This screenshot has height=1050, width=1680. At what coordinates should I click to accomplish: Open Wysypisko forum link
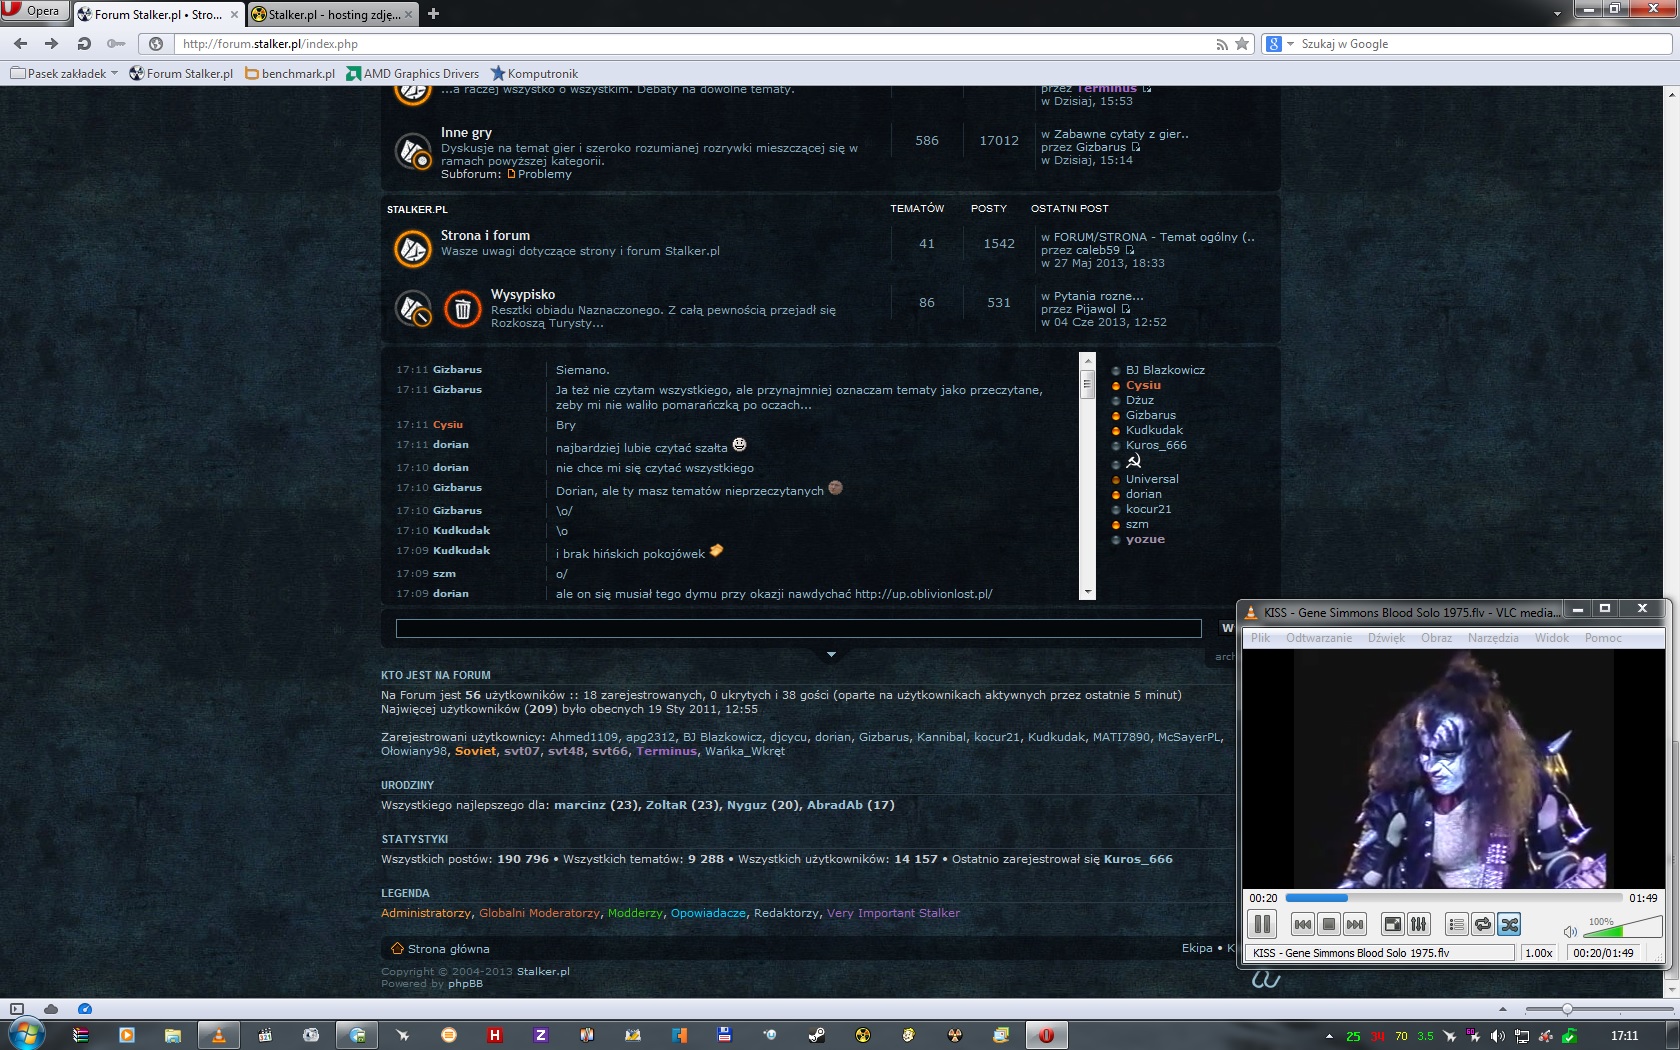coord(523,294)
